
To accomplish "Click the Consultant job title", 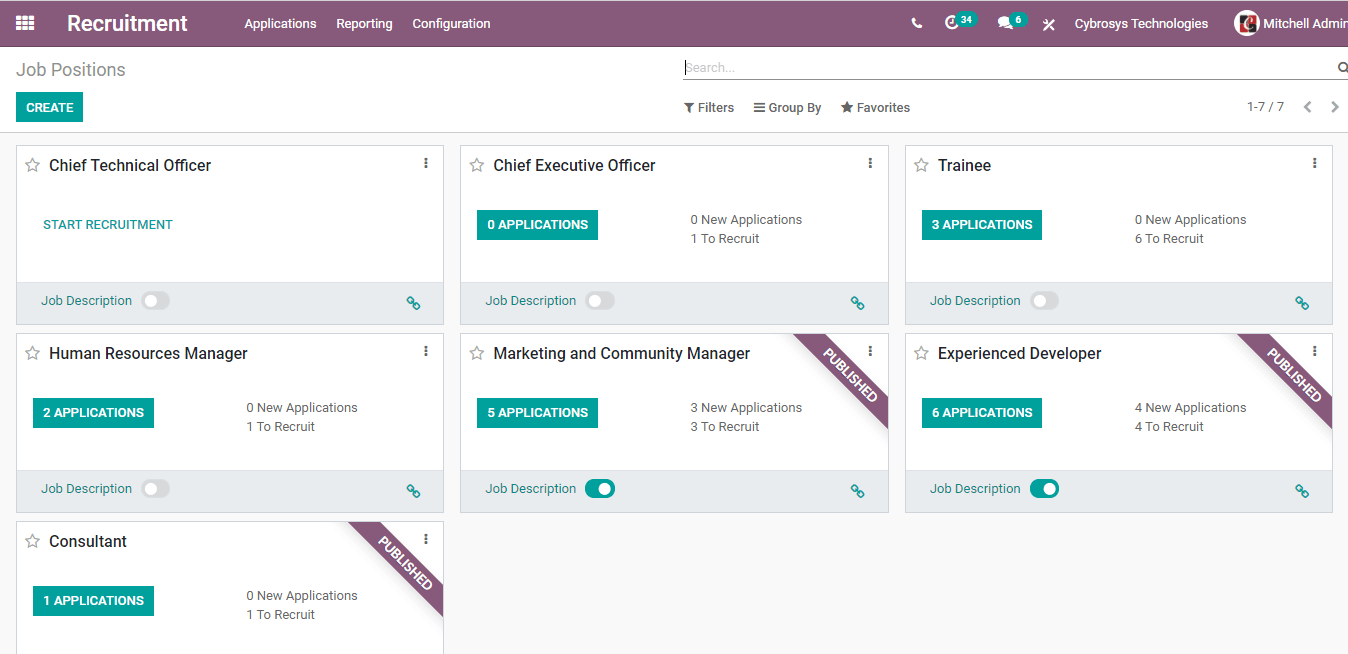I will tap(88, 541).
